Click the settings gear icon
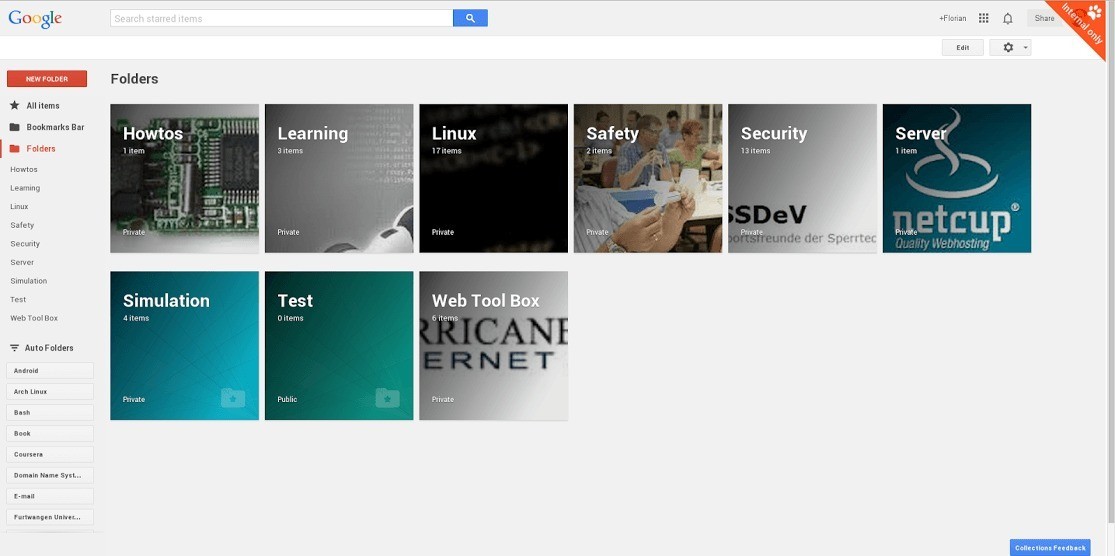1115x556 pixels. 1007,47
